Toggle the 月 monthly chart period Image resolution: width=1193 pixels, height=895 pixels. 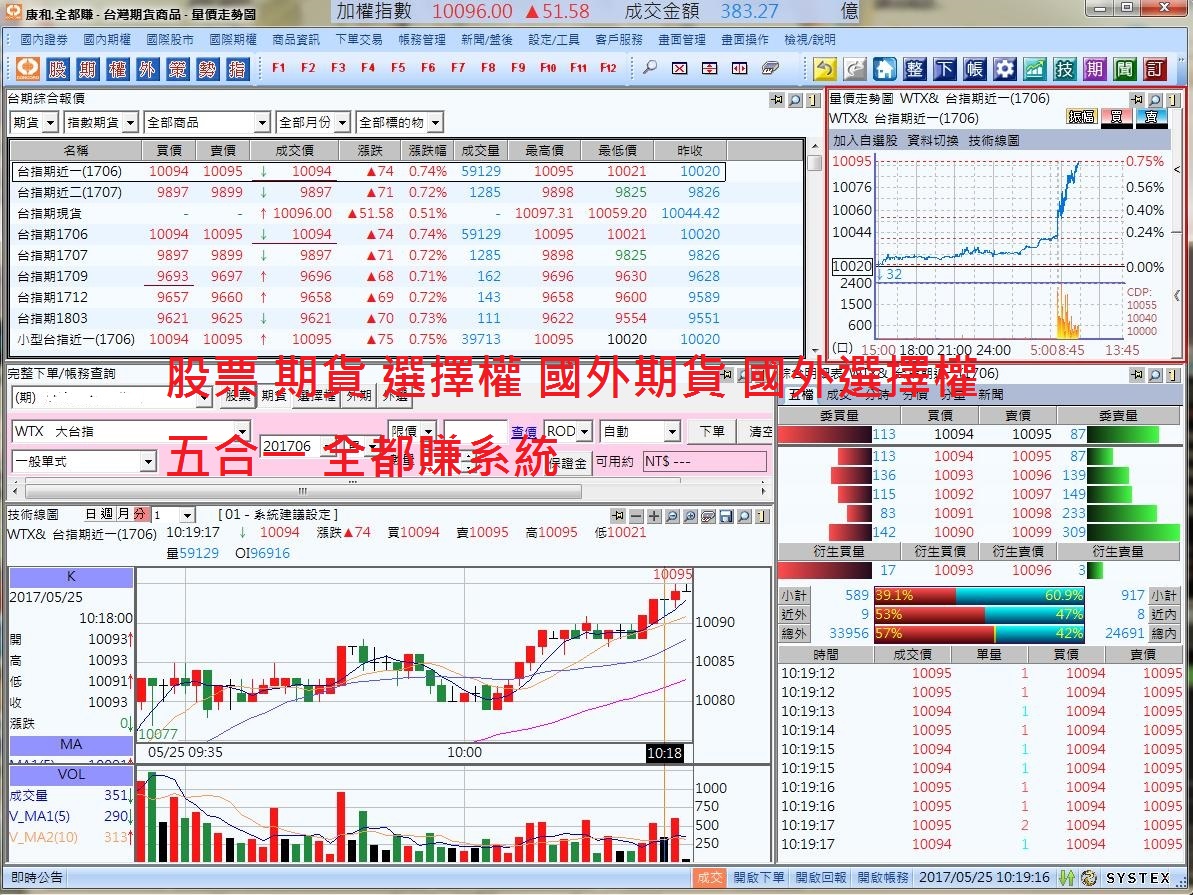tap(122, 514)
